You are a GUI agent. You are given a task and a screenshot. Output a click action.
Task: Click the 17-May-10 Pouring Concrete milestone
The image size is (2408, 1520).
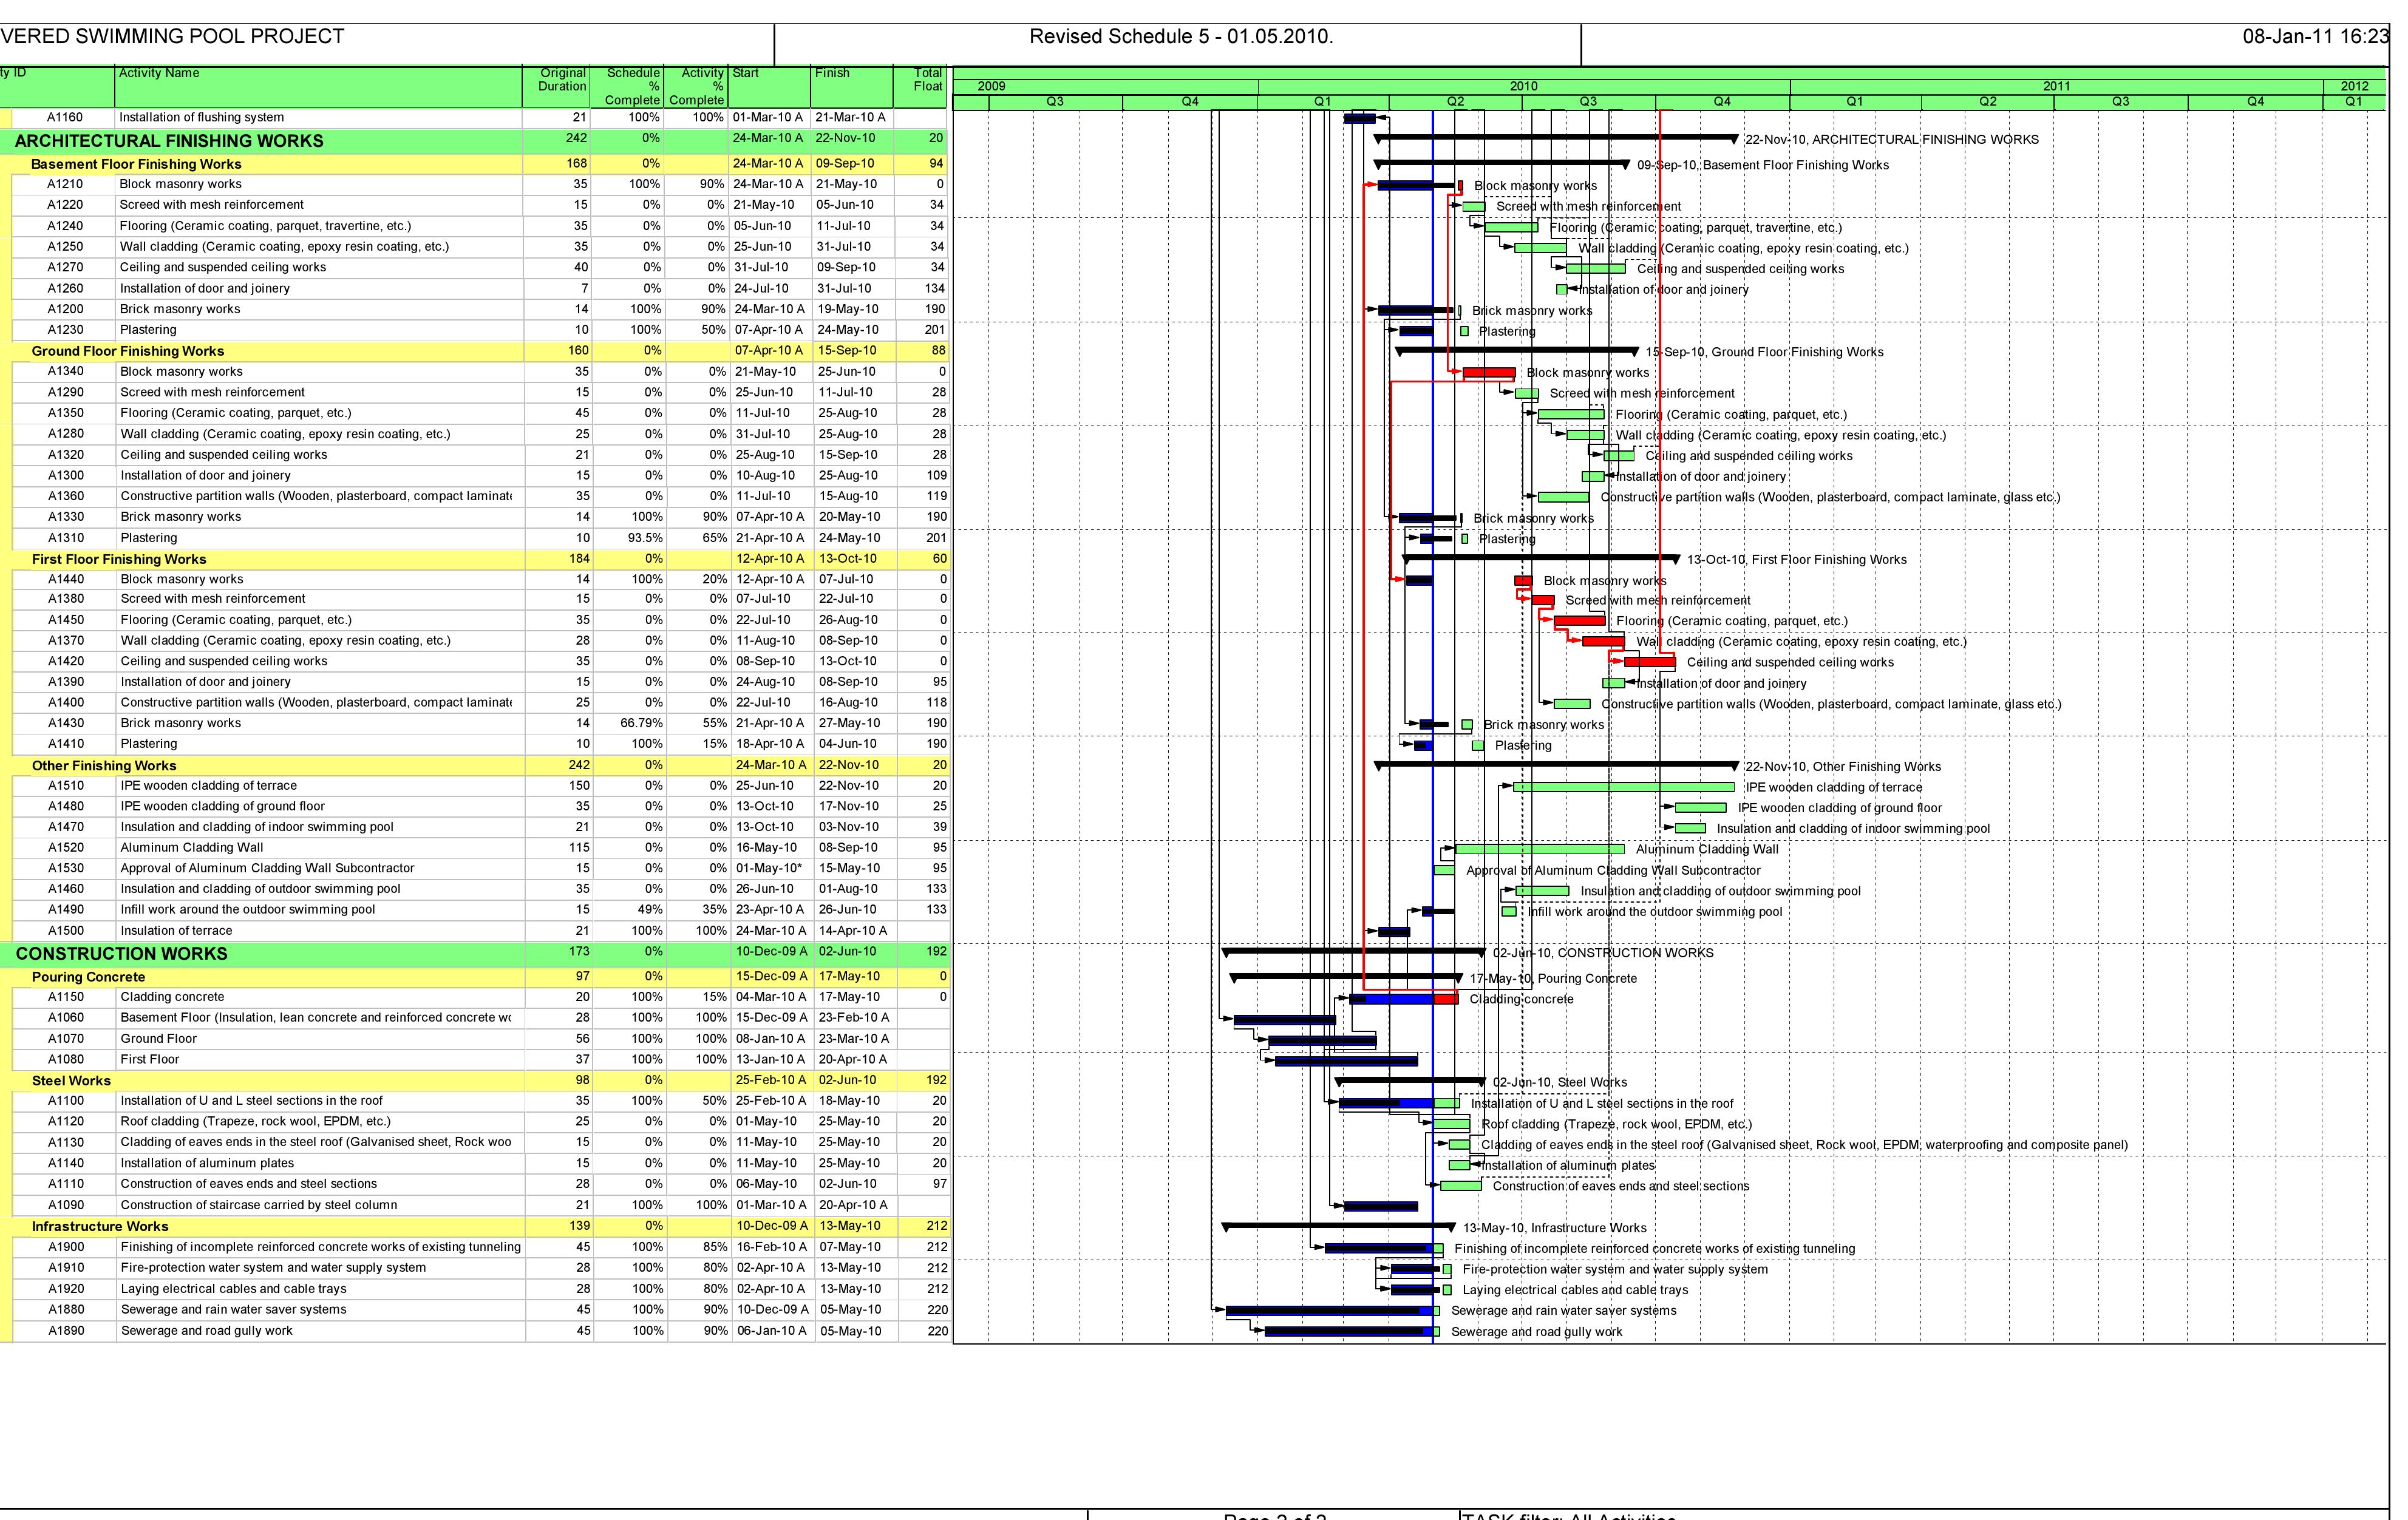point(1460,978)
